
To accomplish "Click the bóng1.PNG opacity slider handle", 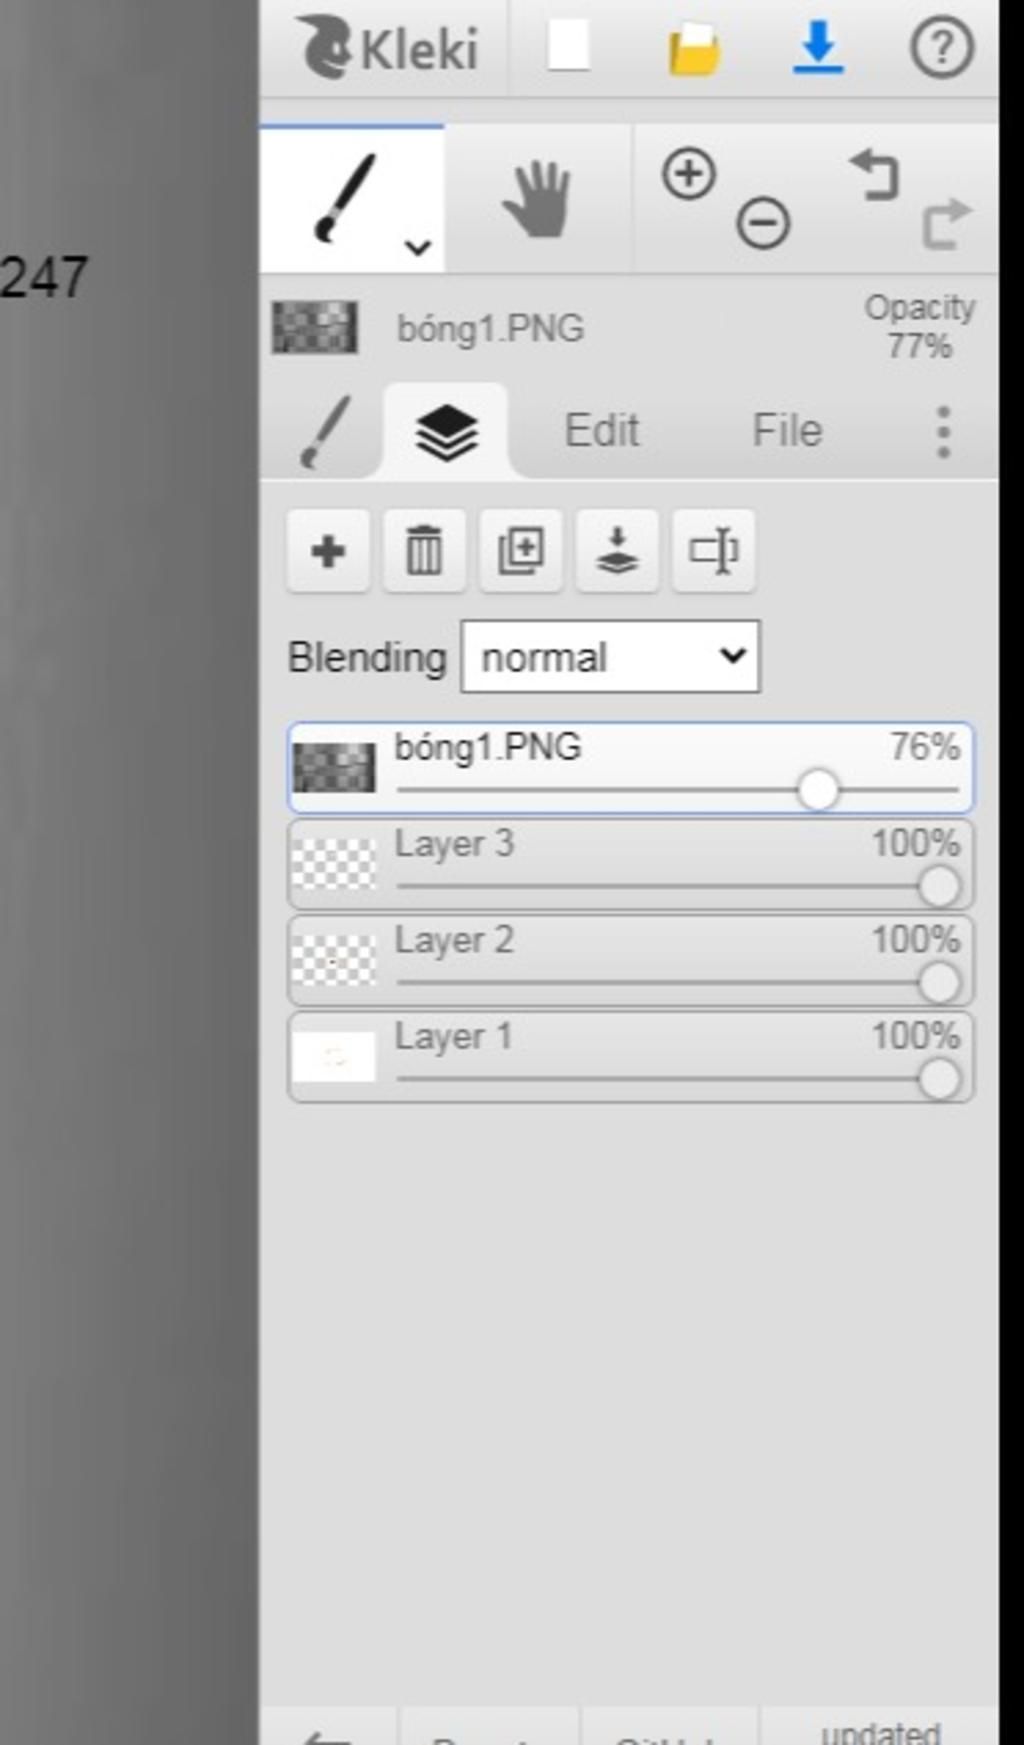I will pos(818,790).
